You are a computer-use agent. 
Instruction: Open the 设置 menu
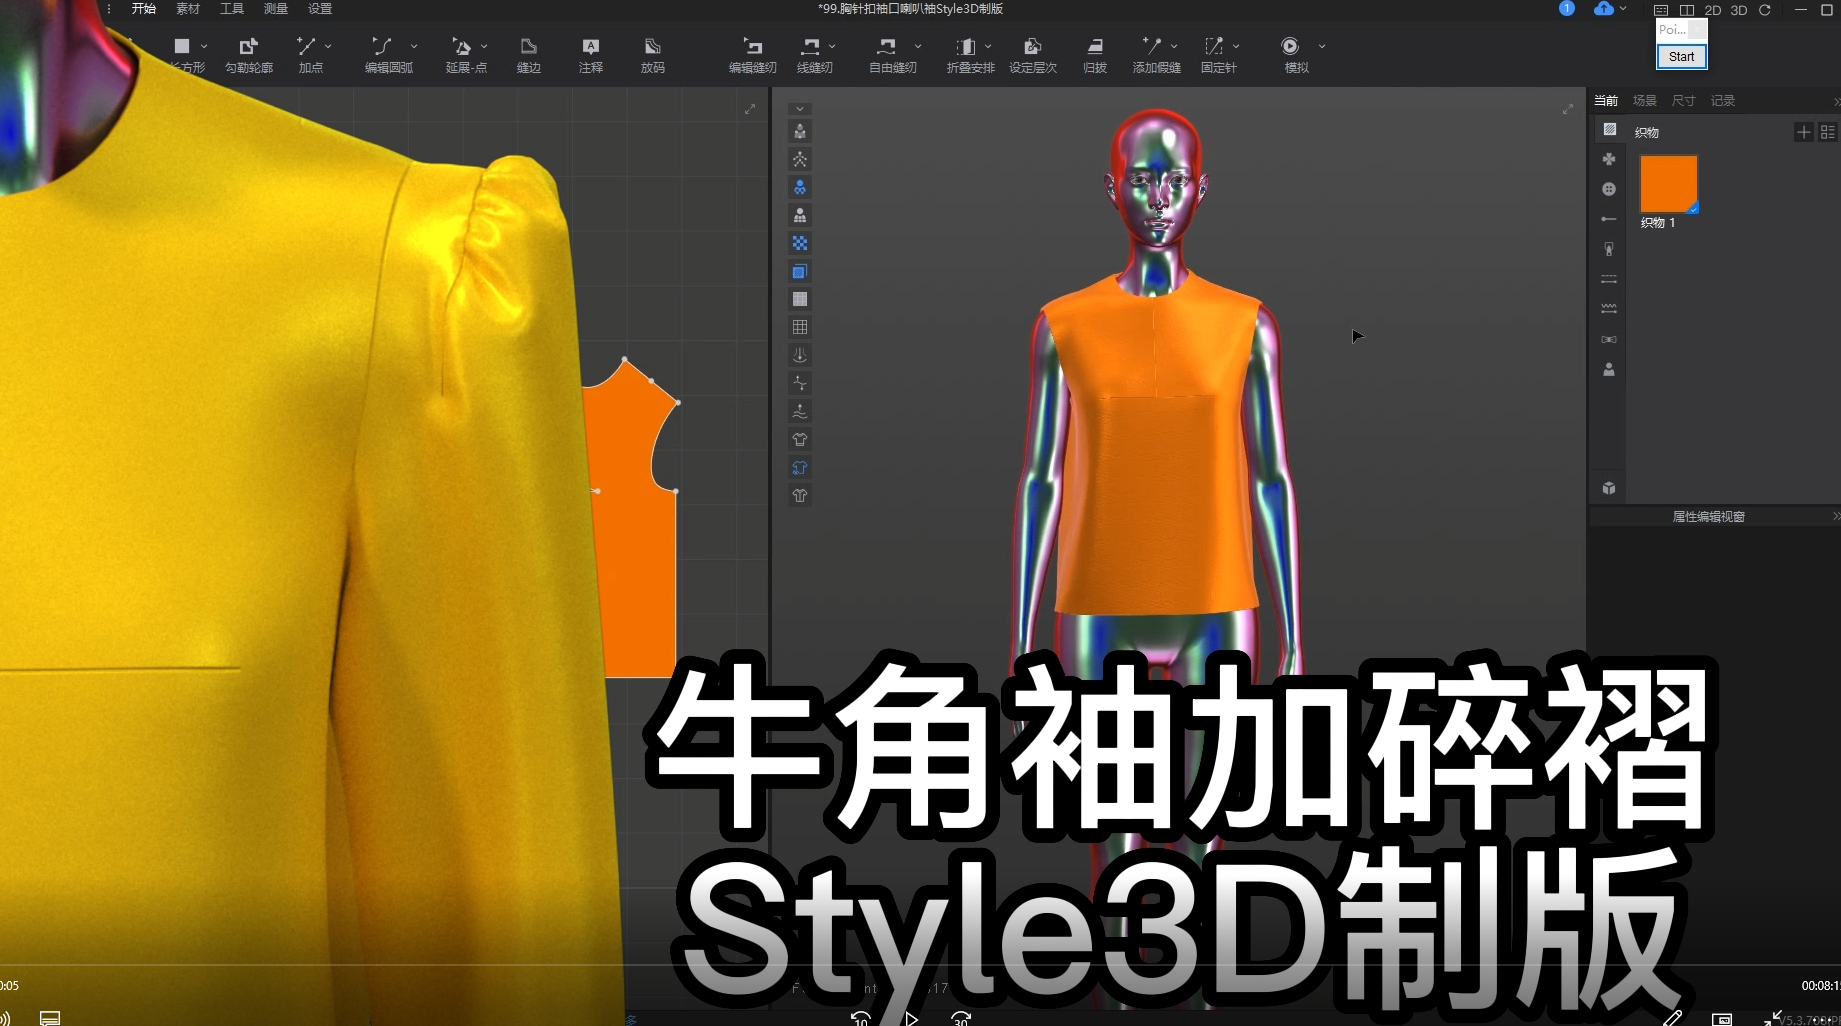pos(320,9)
